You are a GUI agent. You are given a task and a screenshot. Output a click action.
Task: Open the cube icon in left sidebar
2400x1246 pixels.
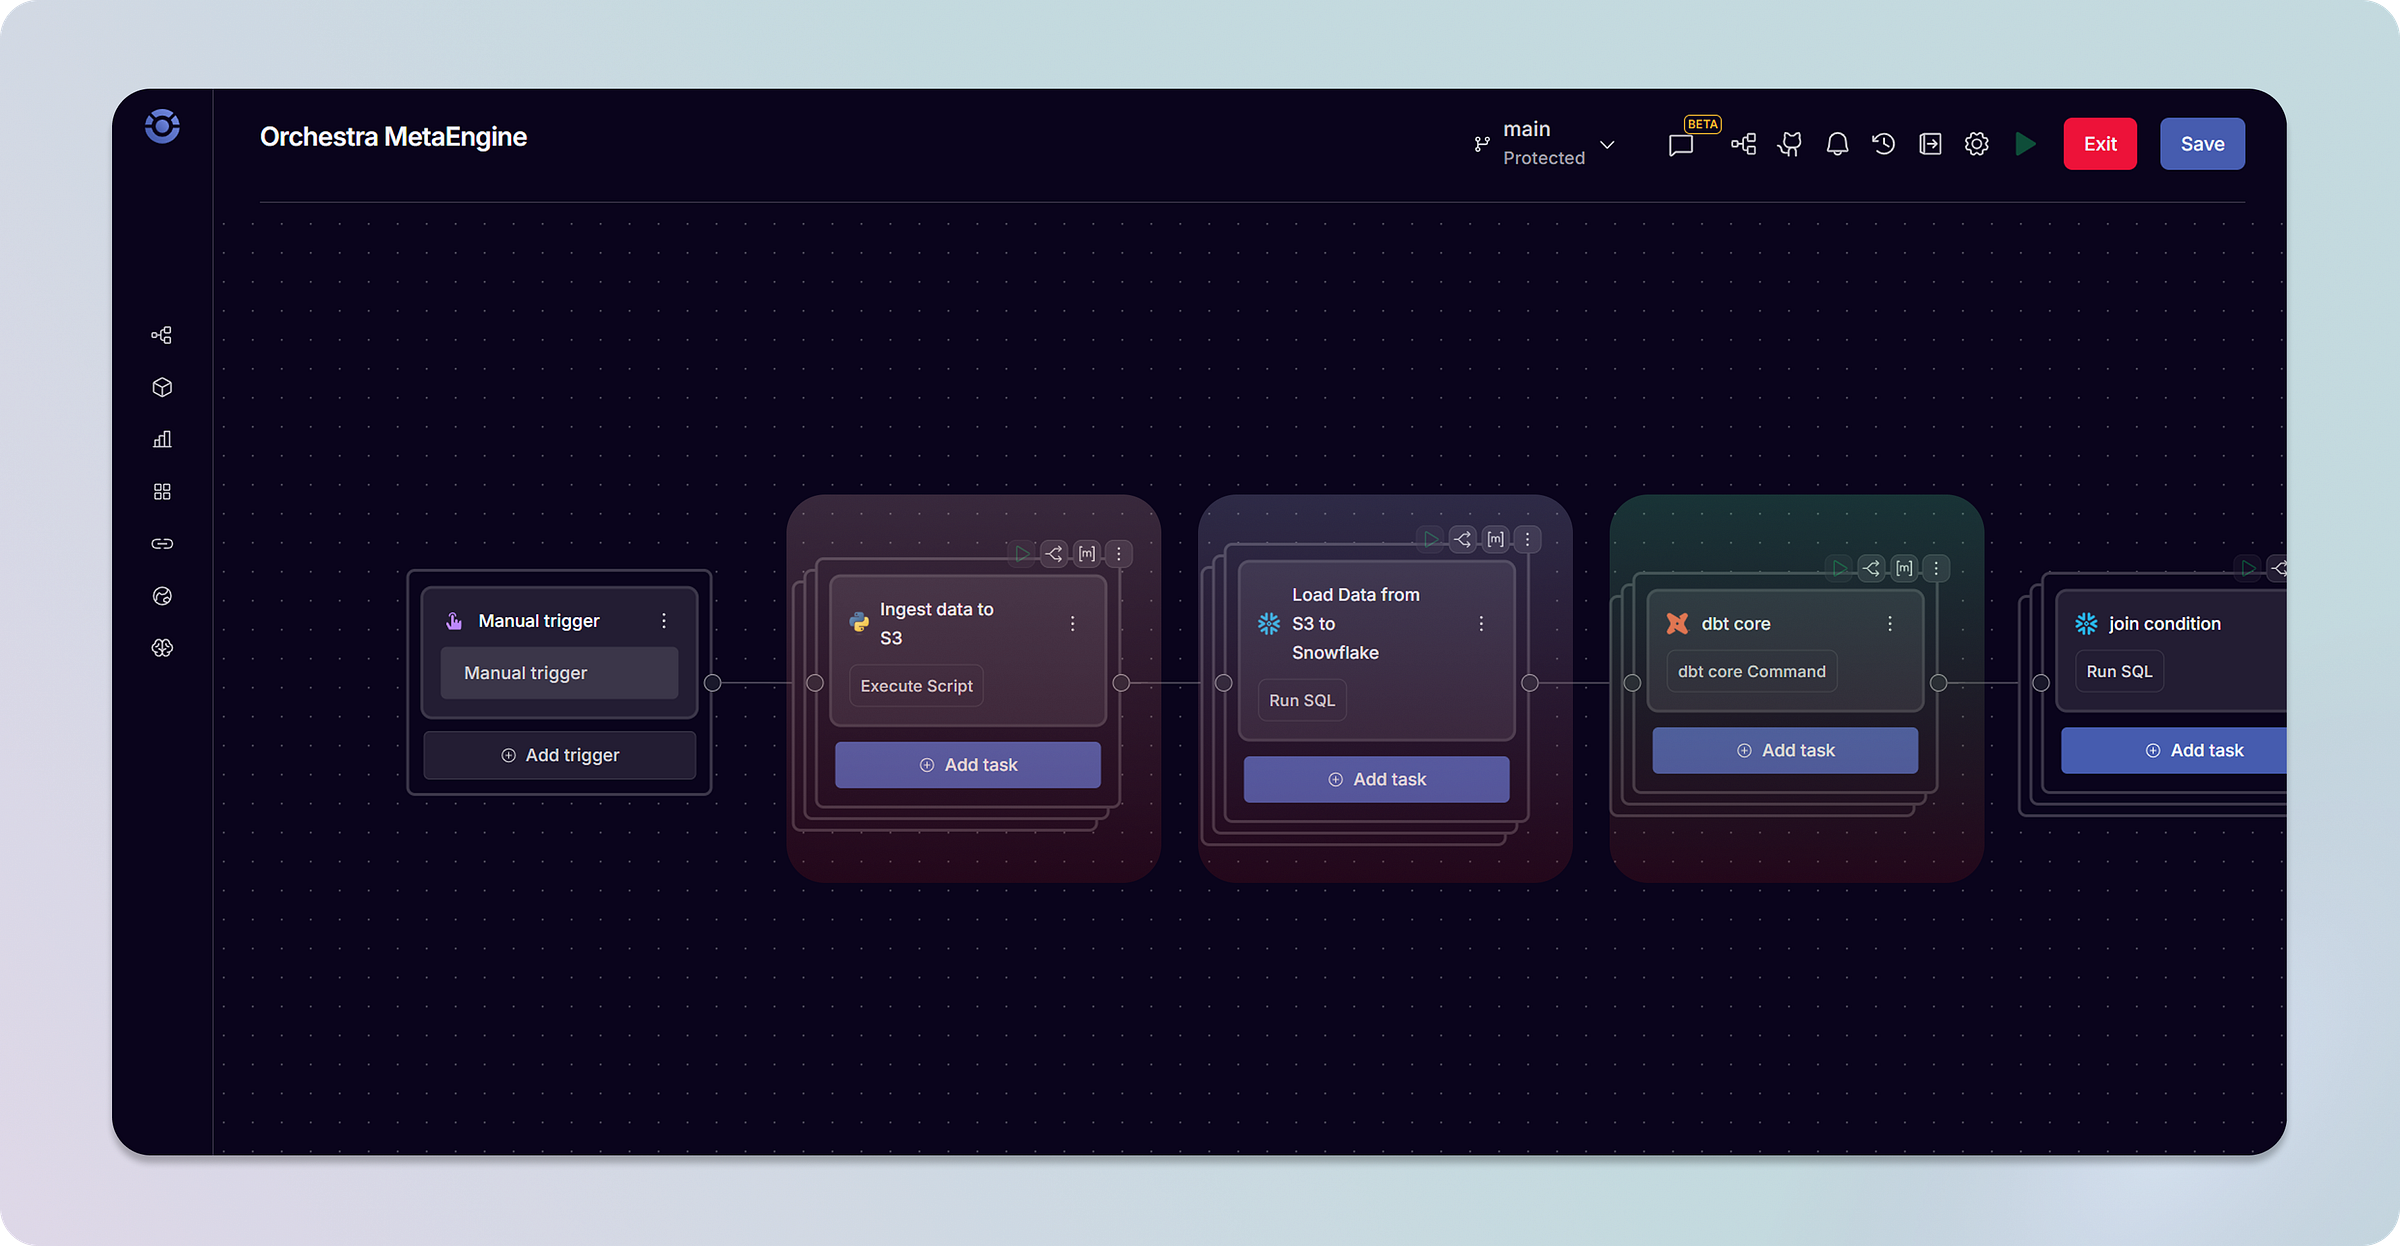[x=162, y=387]
